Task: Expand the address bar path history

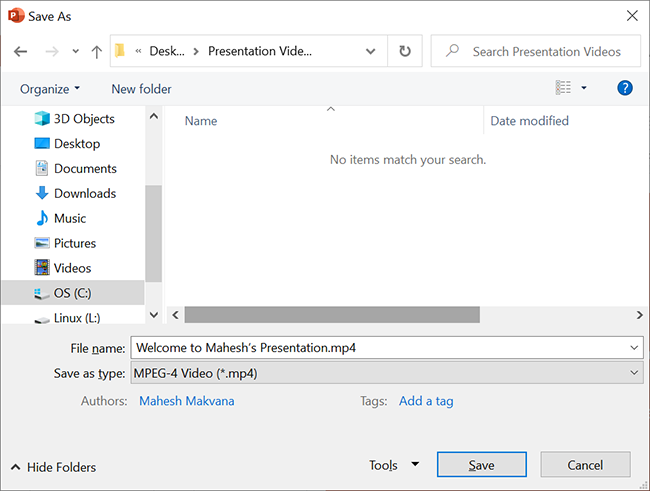Action: point(371,51)
